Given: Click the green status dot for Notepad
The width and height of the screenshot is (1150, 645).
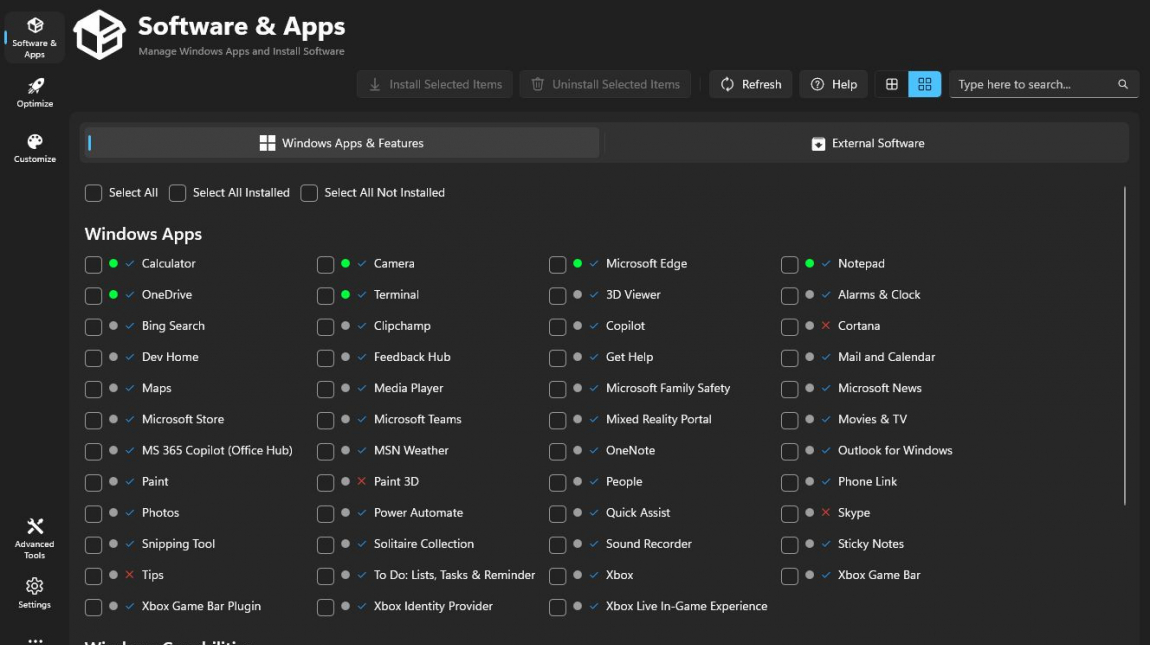Looking at the screenshot, I should pos(810,263).
